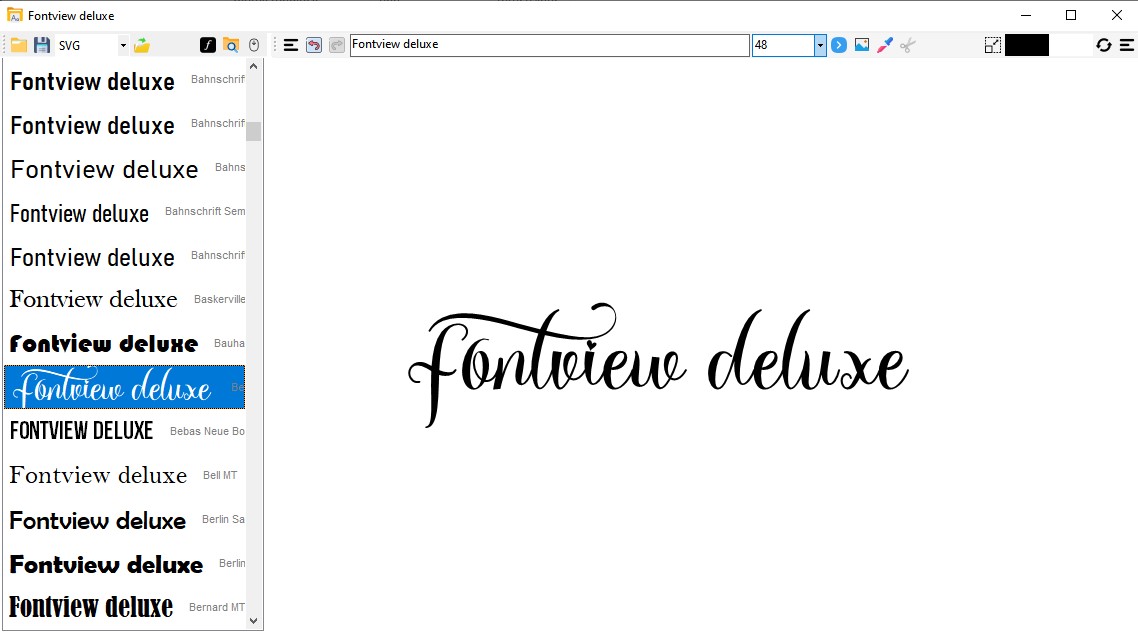Click the black f font icon

(x=207, y=44)
